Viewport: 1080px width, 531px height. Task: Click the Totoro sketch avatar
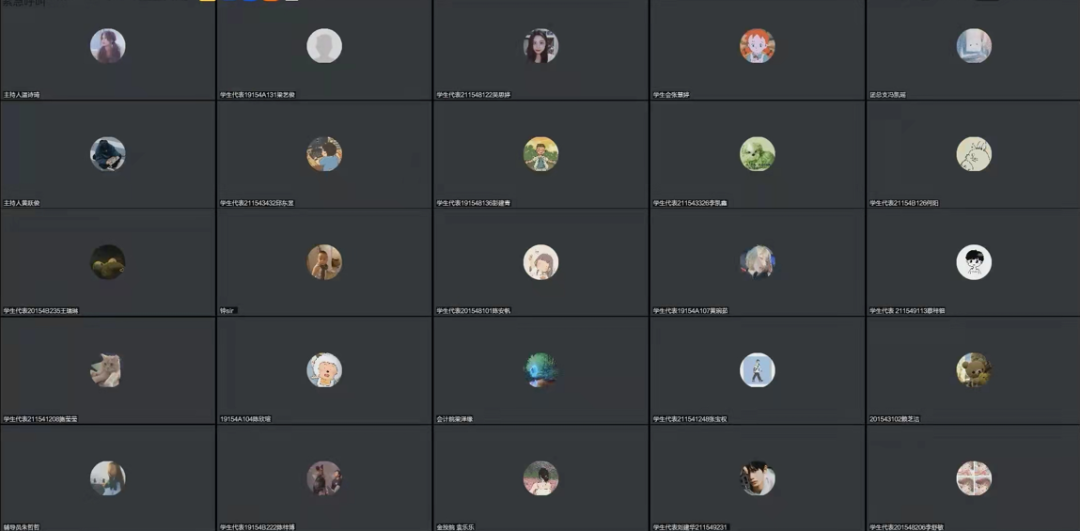coord(974,154)
